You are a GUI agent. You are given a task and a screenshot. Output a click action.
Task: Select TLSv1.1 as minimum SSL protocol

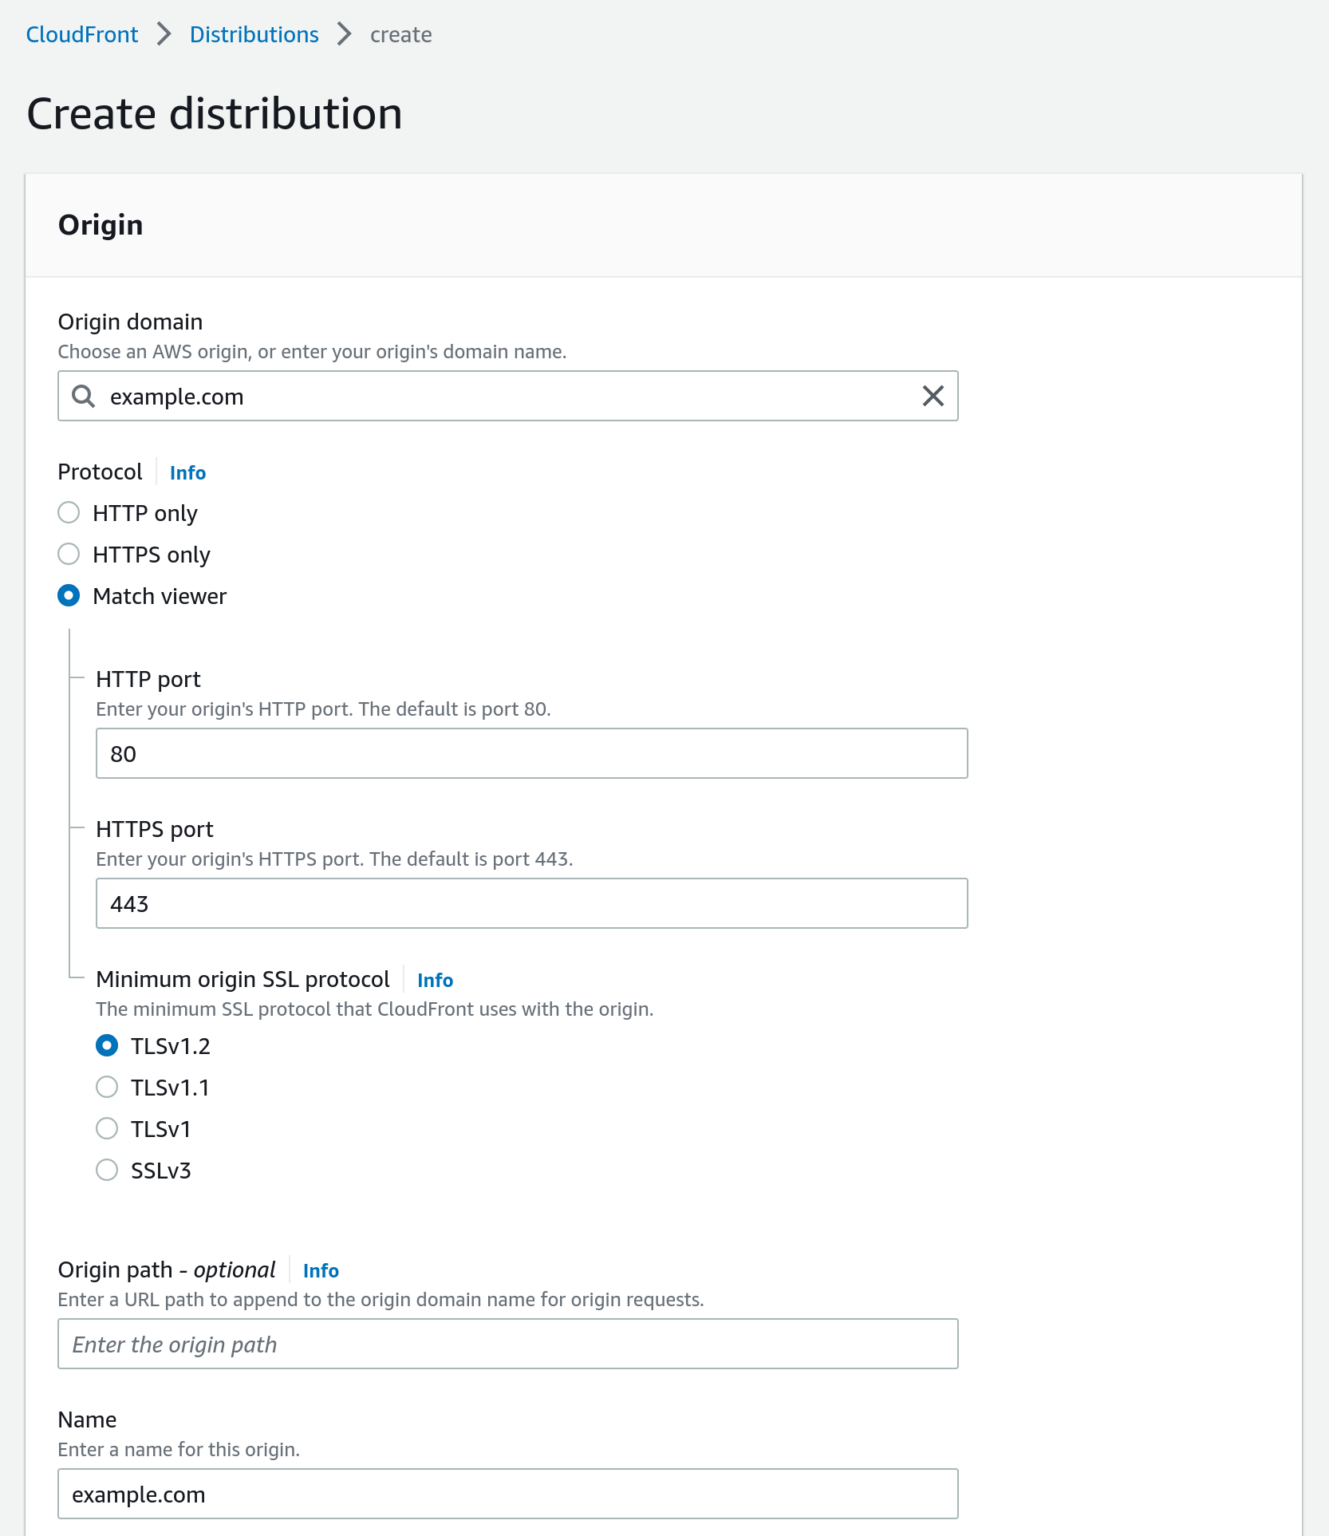[107, 1087]
